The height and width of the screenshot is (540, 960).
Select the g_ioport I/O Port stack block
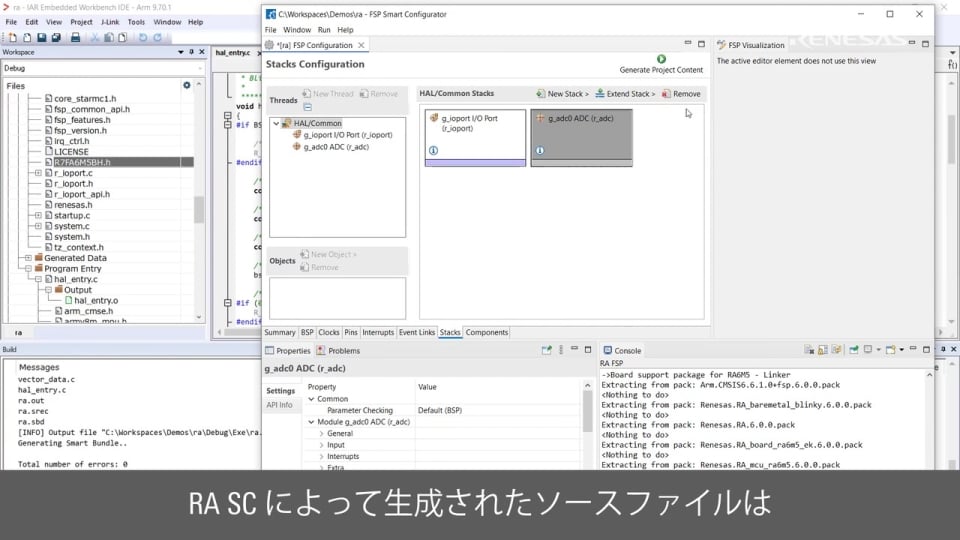[x=475, y=138]
